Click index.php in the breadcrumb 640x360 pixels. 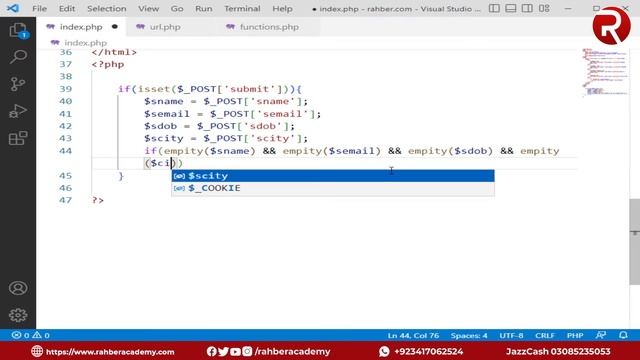(x=85, y=42)
